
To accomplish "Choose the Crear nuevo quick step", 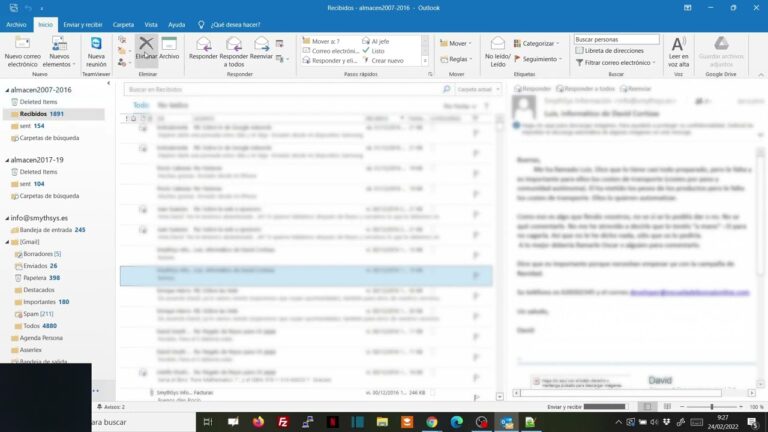I will [x=383, y=61].
